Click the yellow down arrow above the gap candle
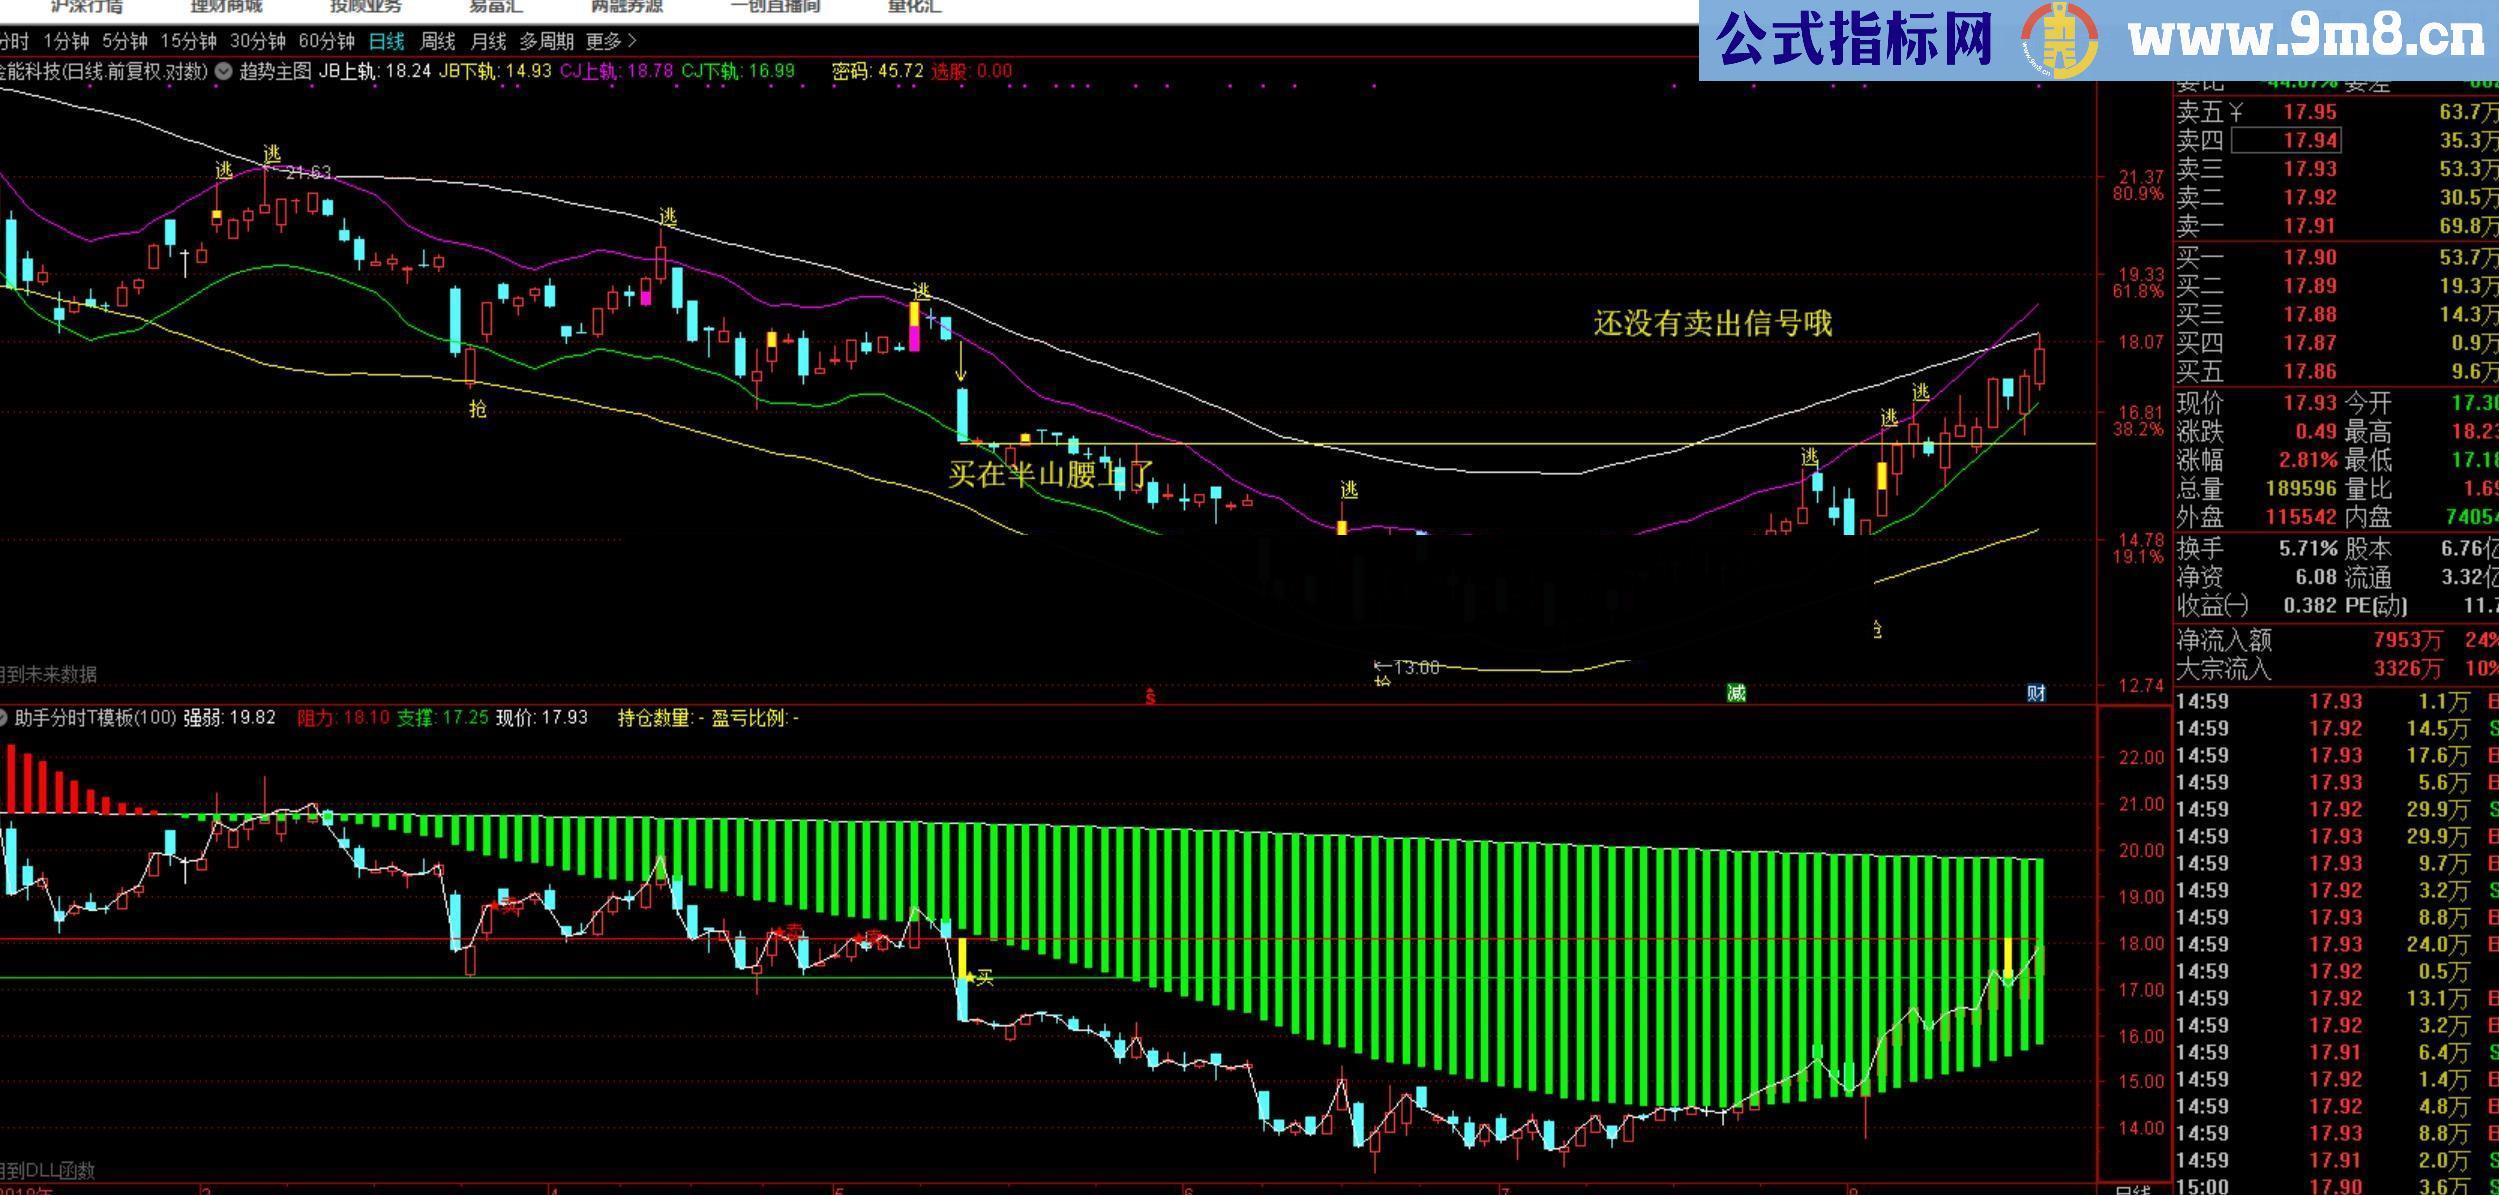The image size is (2499, 1195). [x=961, y=361]
